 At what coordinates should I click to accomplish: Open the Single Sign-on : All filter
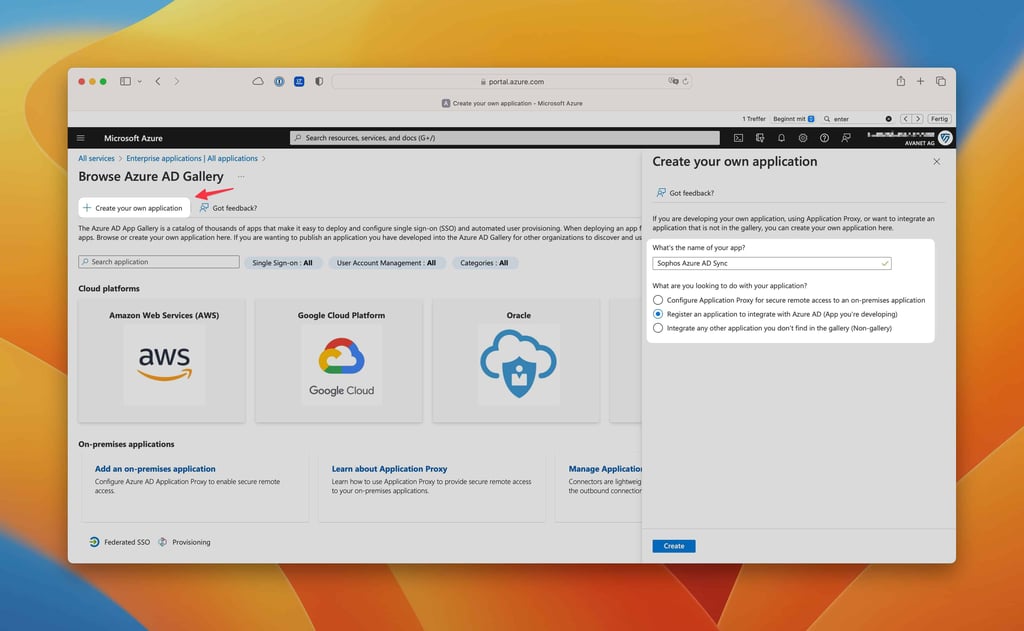[x=282, y=263]
